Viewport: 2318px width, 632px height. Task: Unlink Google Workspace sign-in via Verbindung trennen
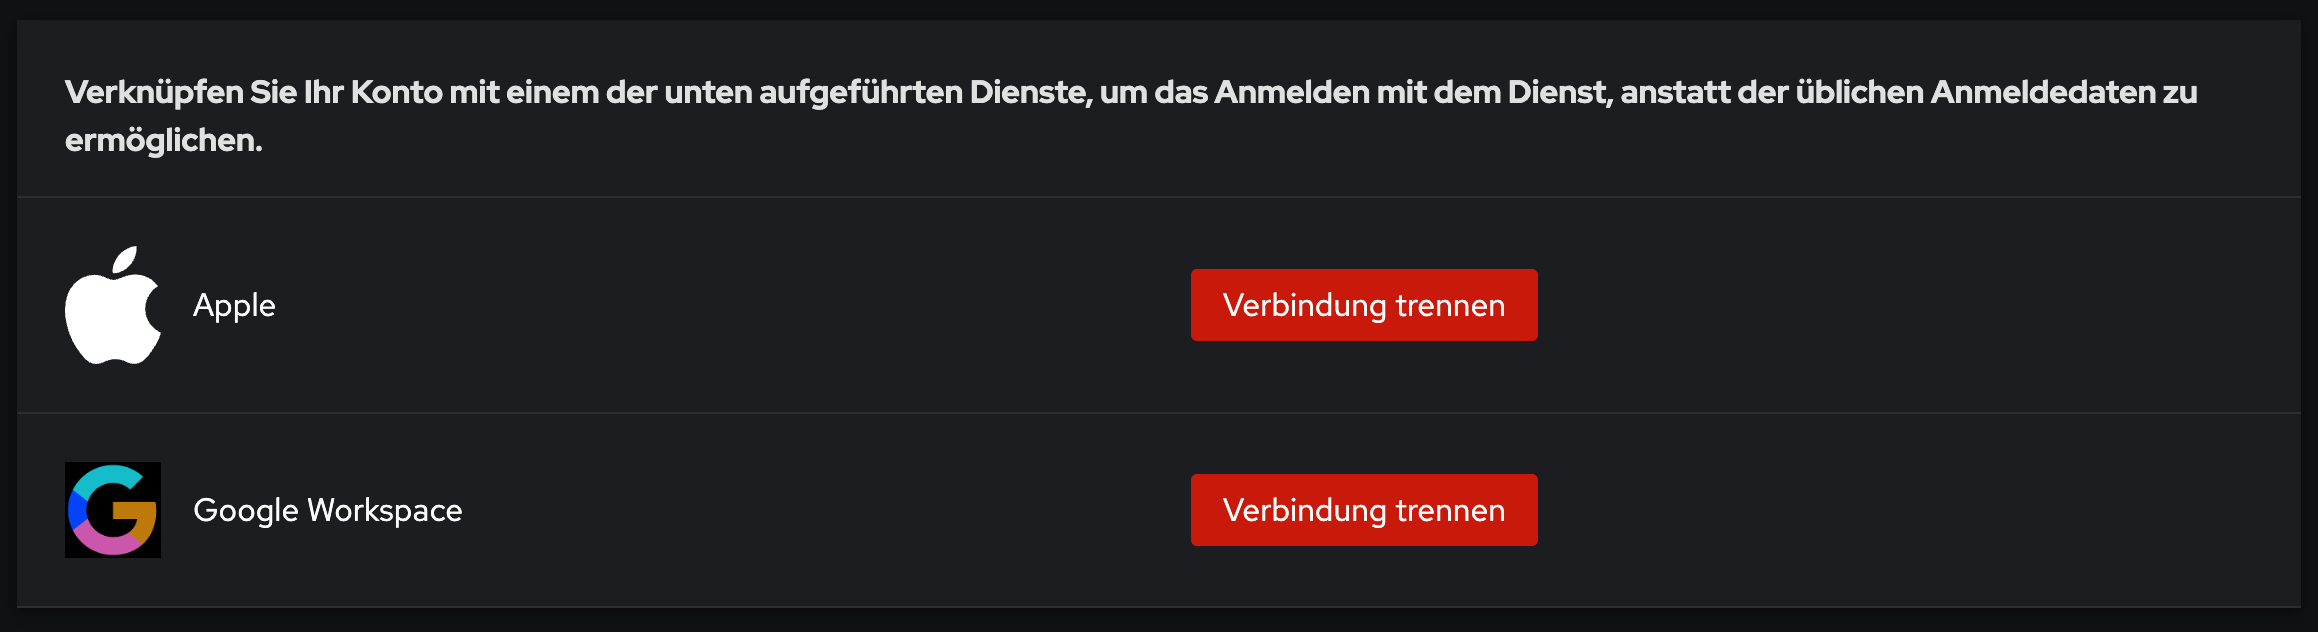point(1363,510)
